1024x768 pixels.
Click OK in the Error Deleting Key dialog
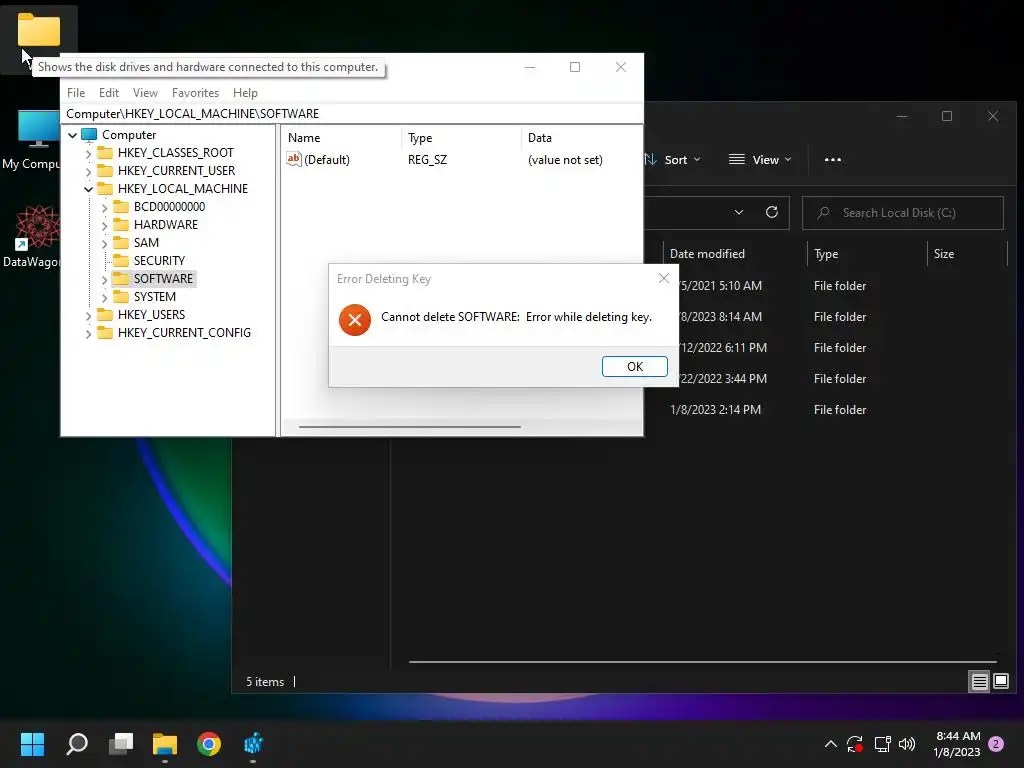pos(634,366)
